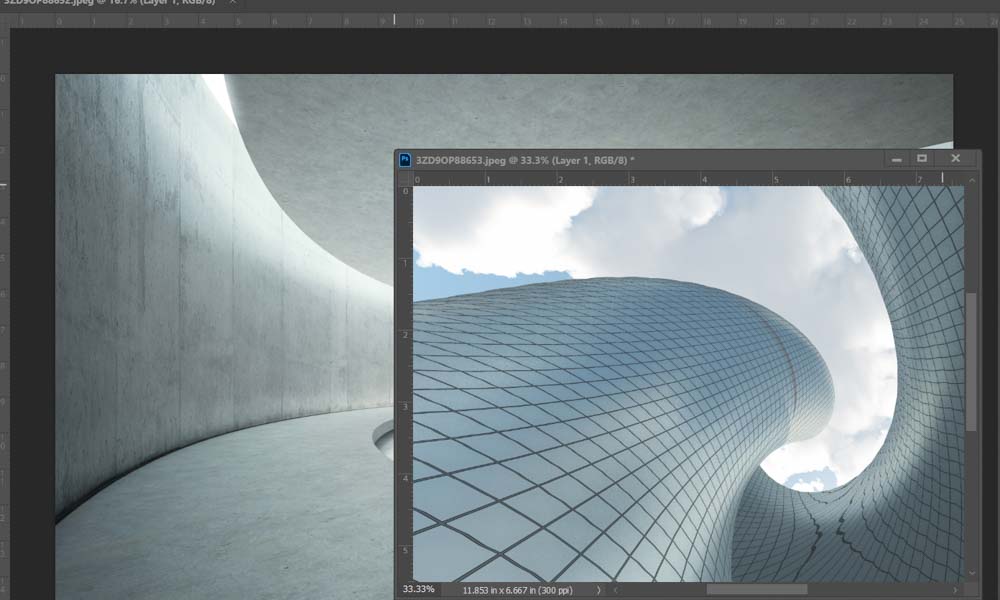Minimize the 3ZD9OP88653.jpeg floating window
This screenshot has width=1000, height=600.
[x=897, y=158]
